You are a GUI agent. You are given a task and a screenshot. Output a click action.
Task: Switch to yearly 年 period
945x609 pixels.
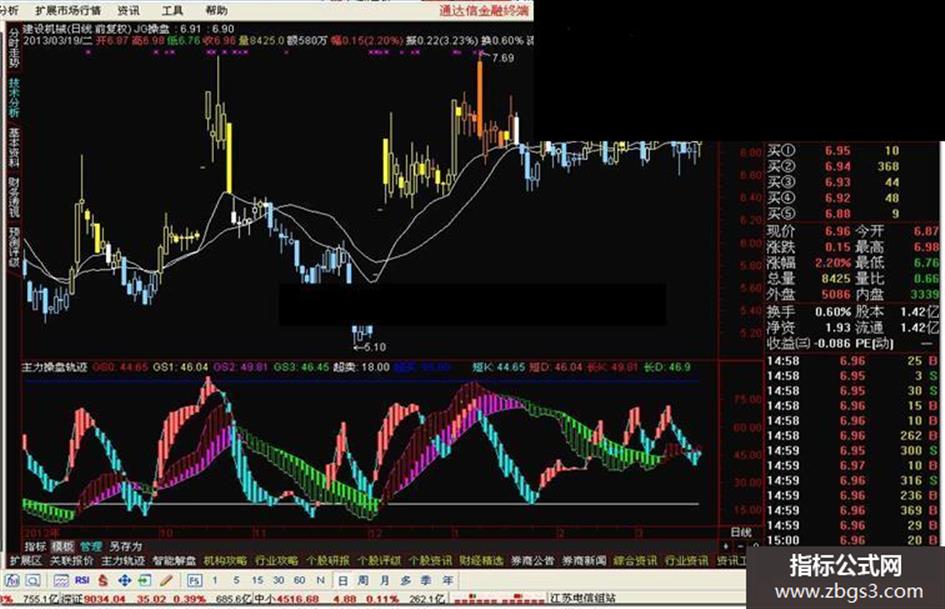coord(448,580)
